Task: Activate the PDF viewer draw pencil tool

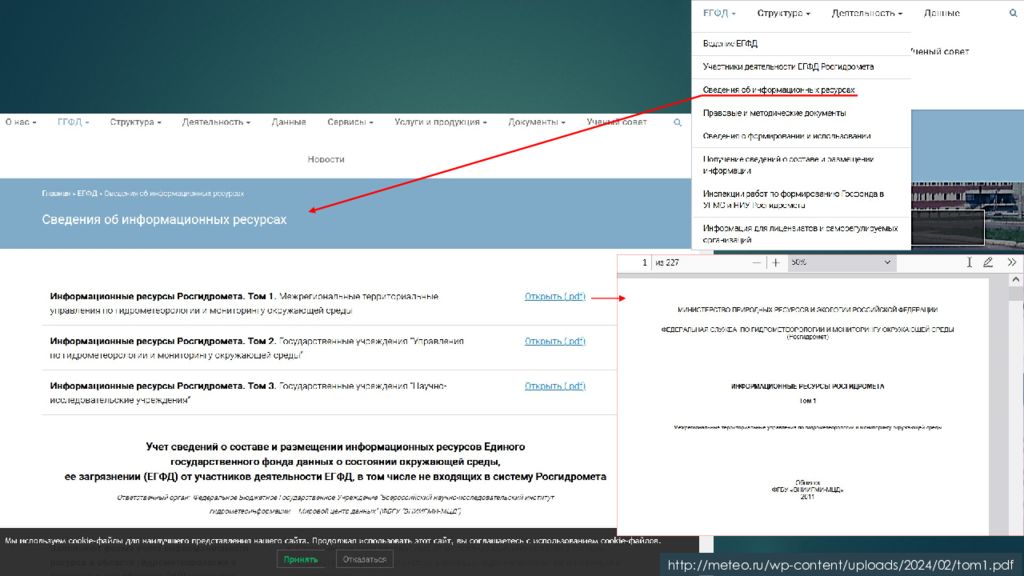Action: click(988, 263)
